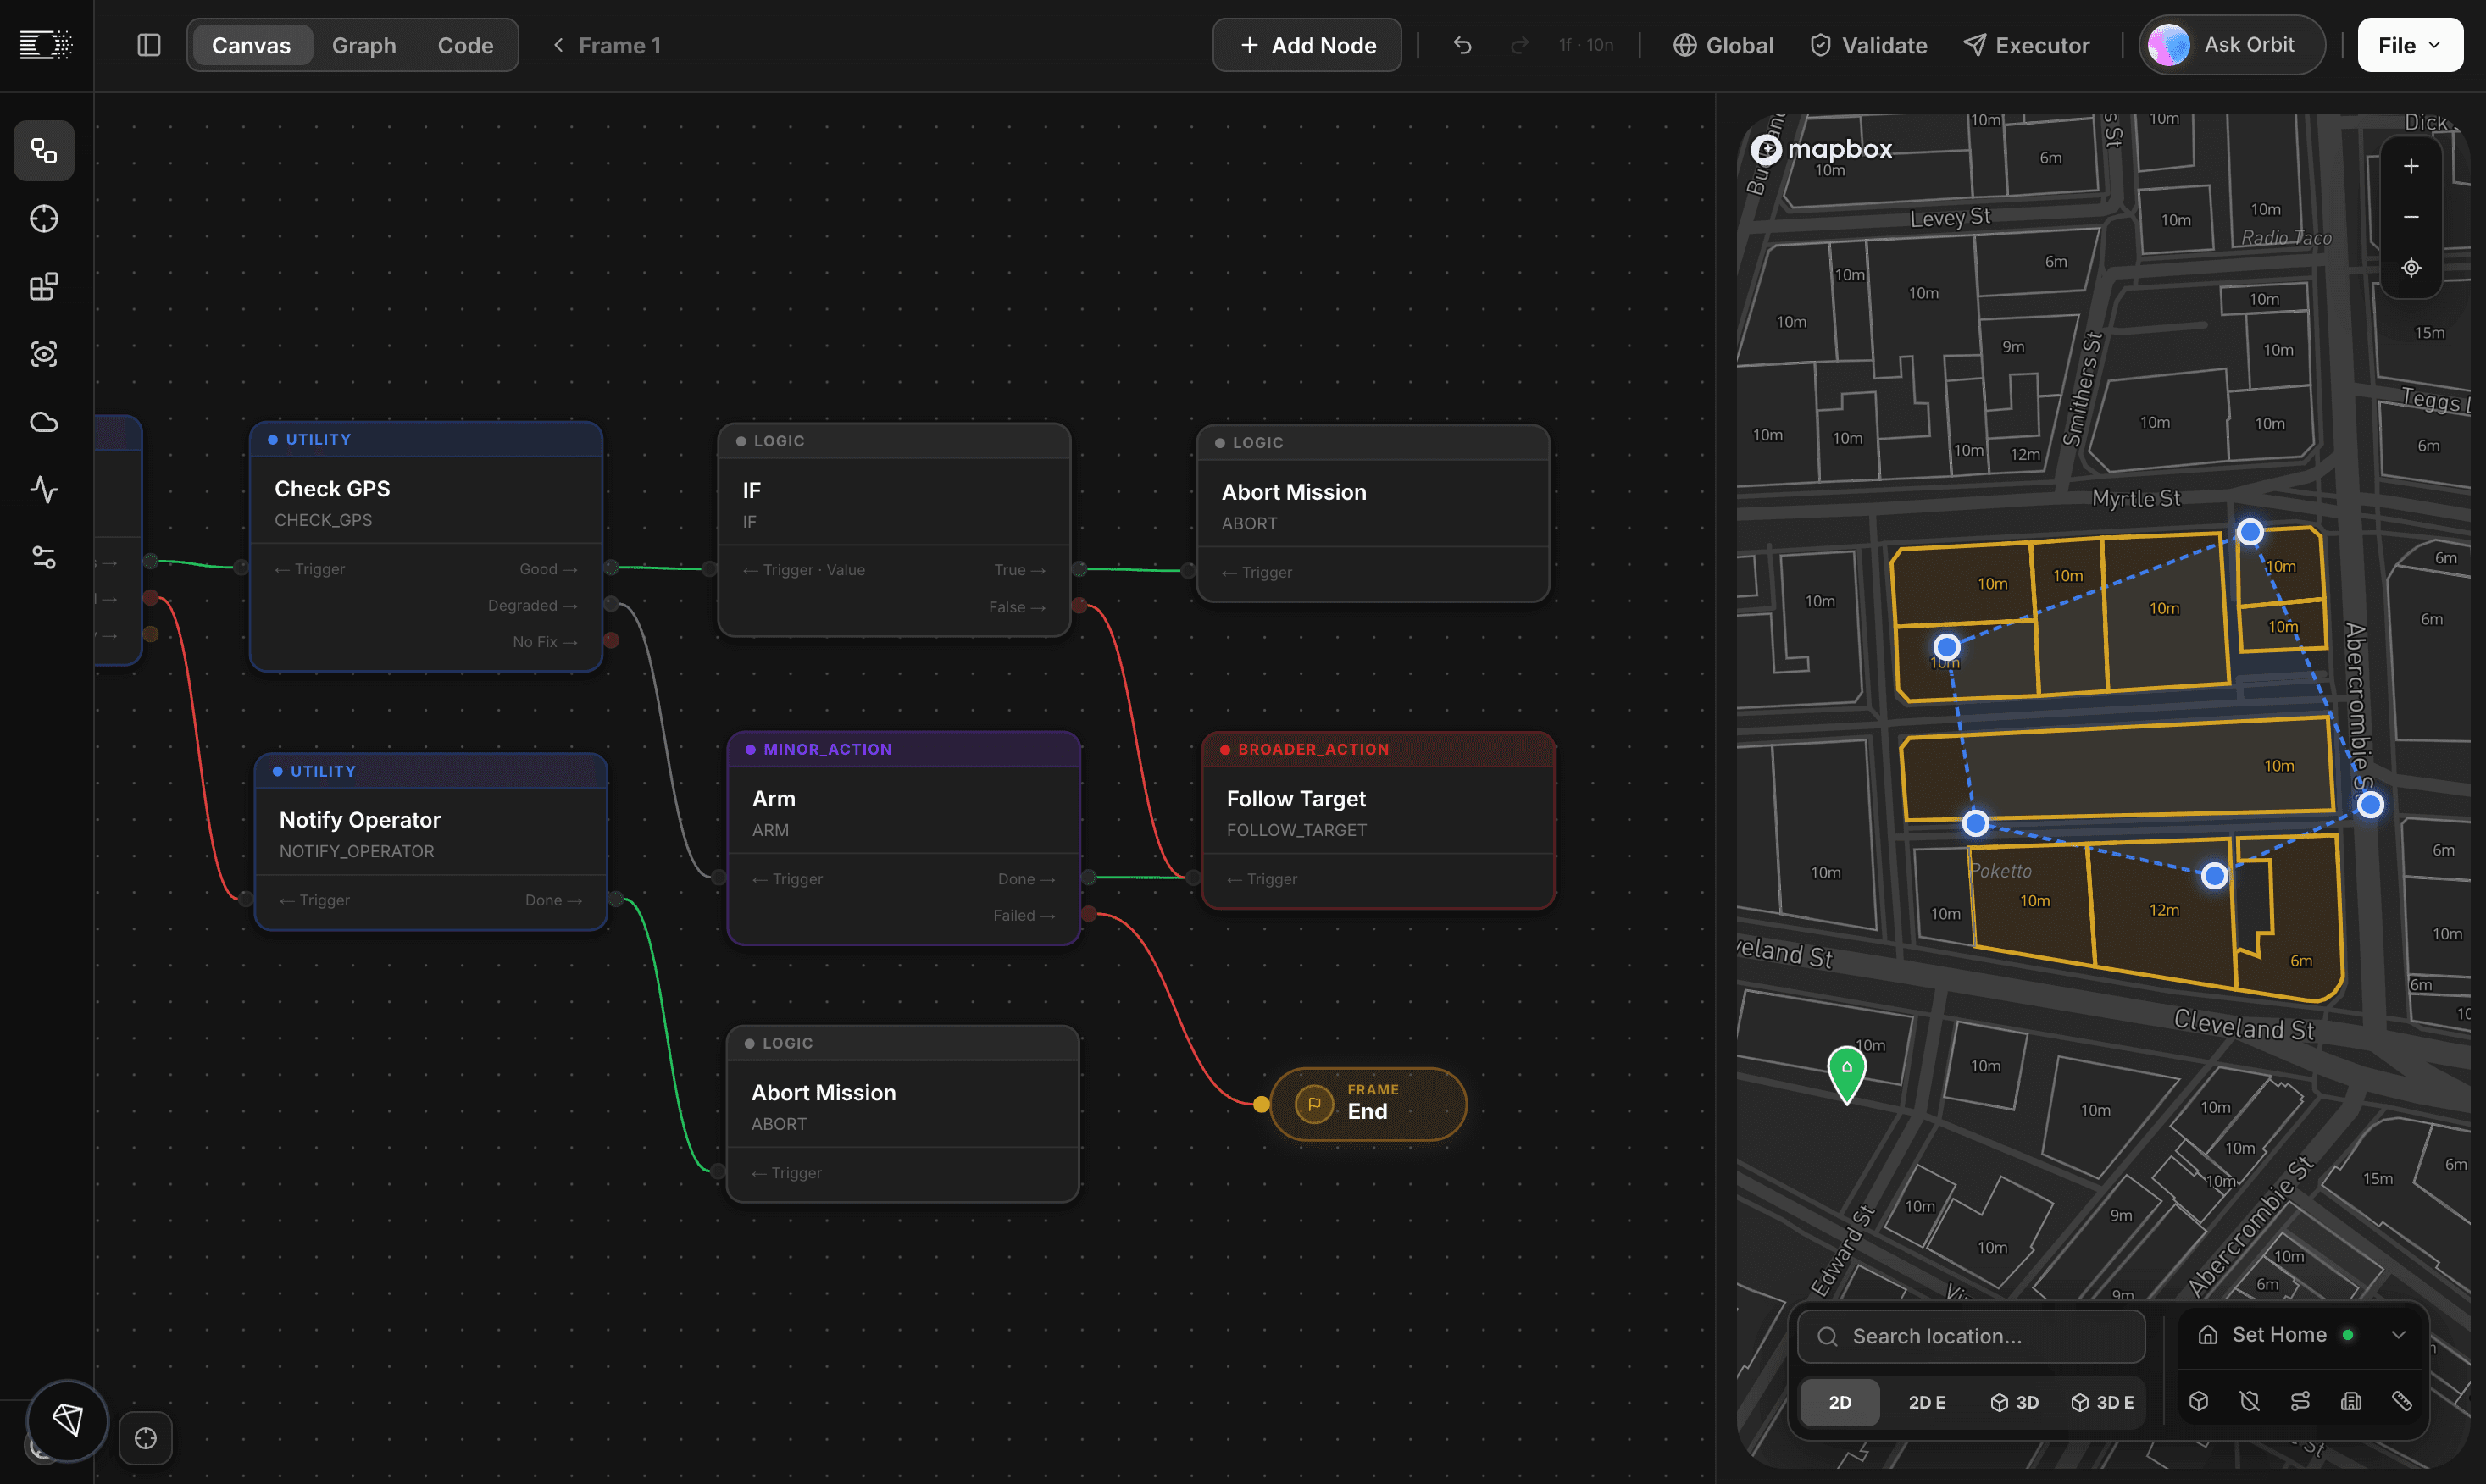Click the waypoint above the Poketto label
Viewport: 2486px width, 1484px height.
pyautogui.click(x=1975, y=823)
